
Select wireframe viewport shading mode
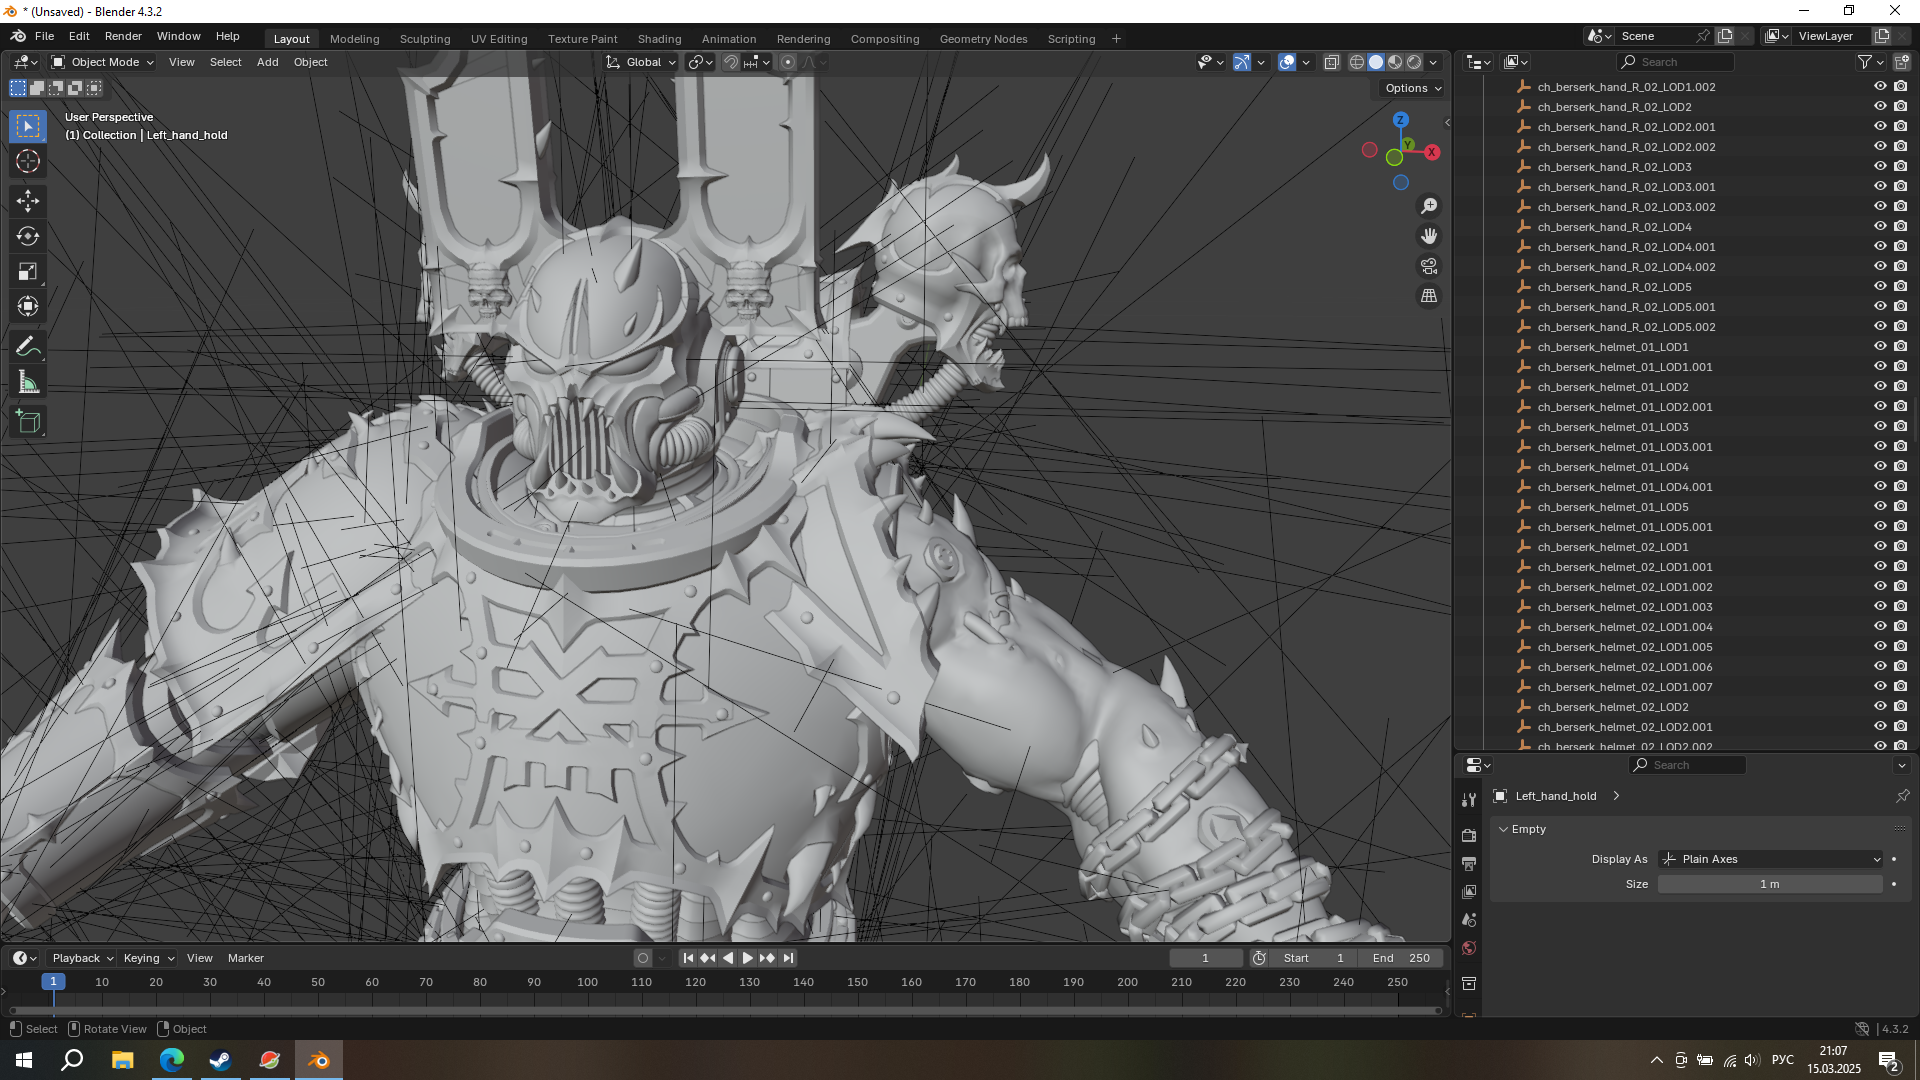(x=1357, y=62)
